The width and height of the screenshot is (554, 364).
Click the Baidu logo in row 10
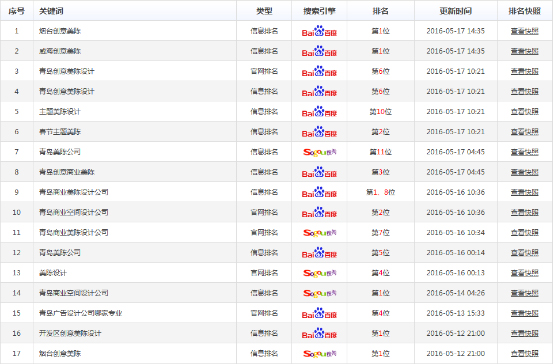point(319,212)
